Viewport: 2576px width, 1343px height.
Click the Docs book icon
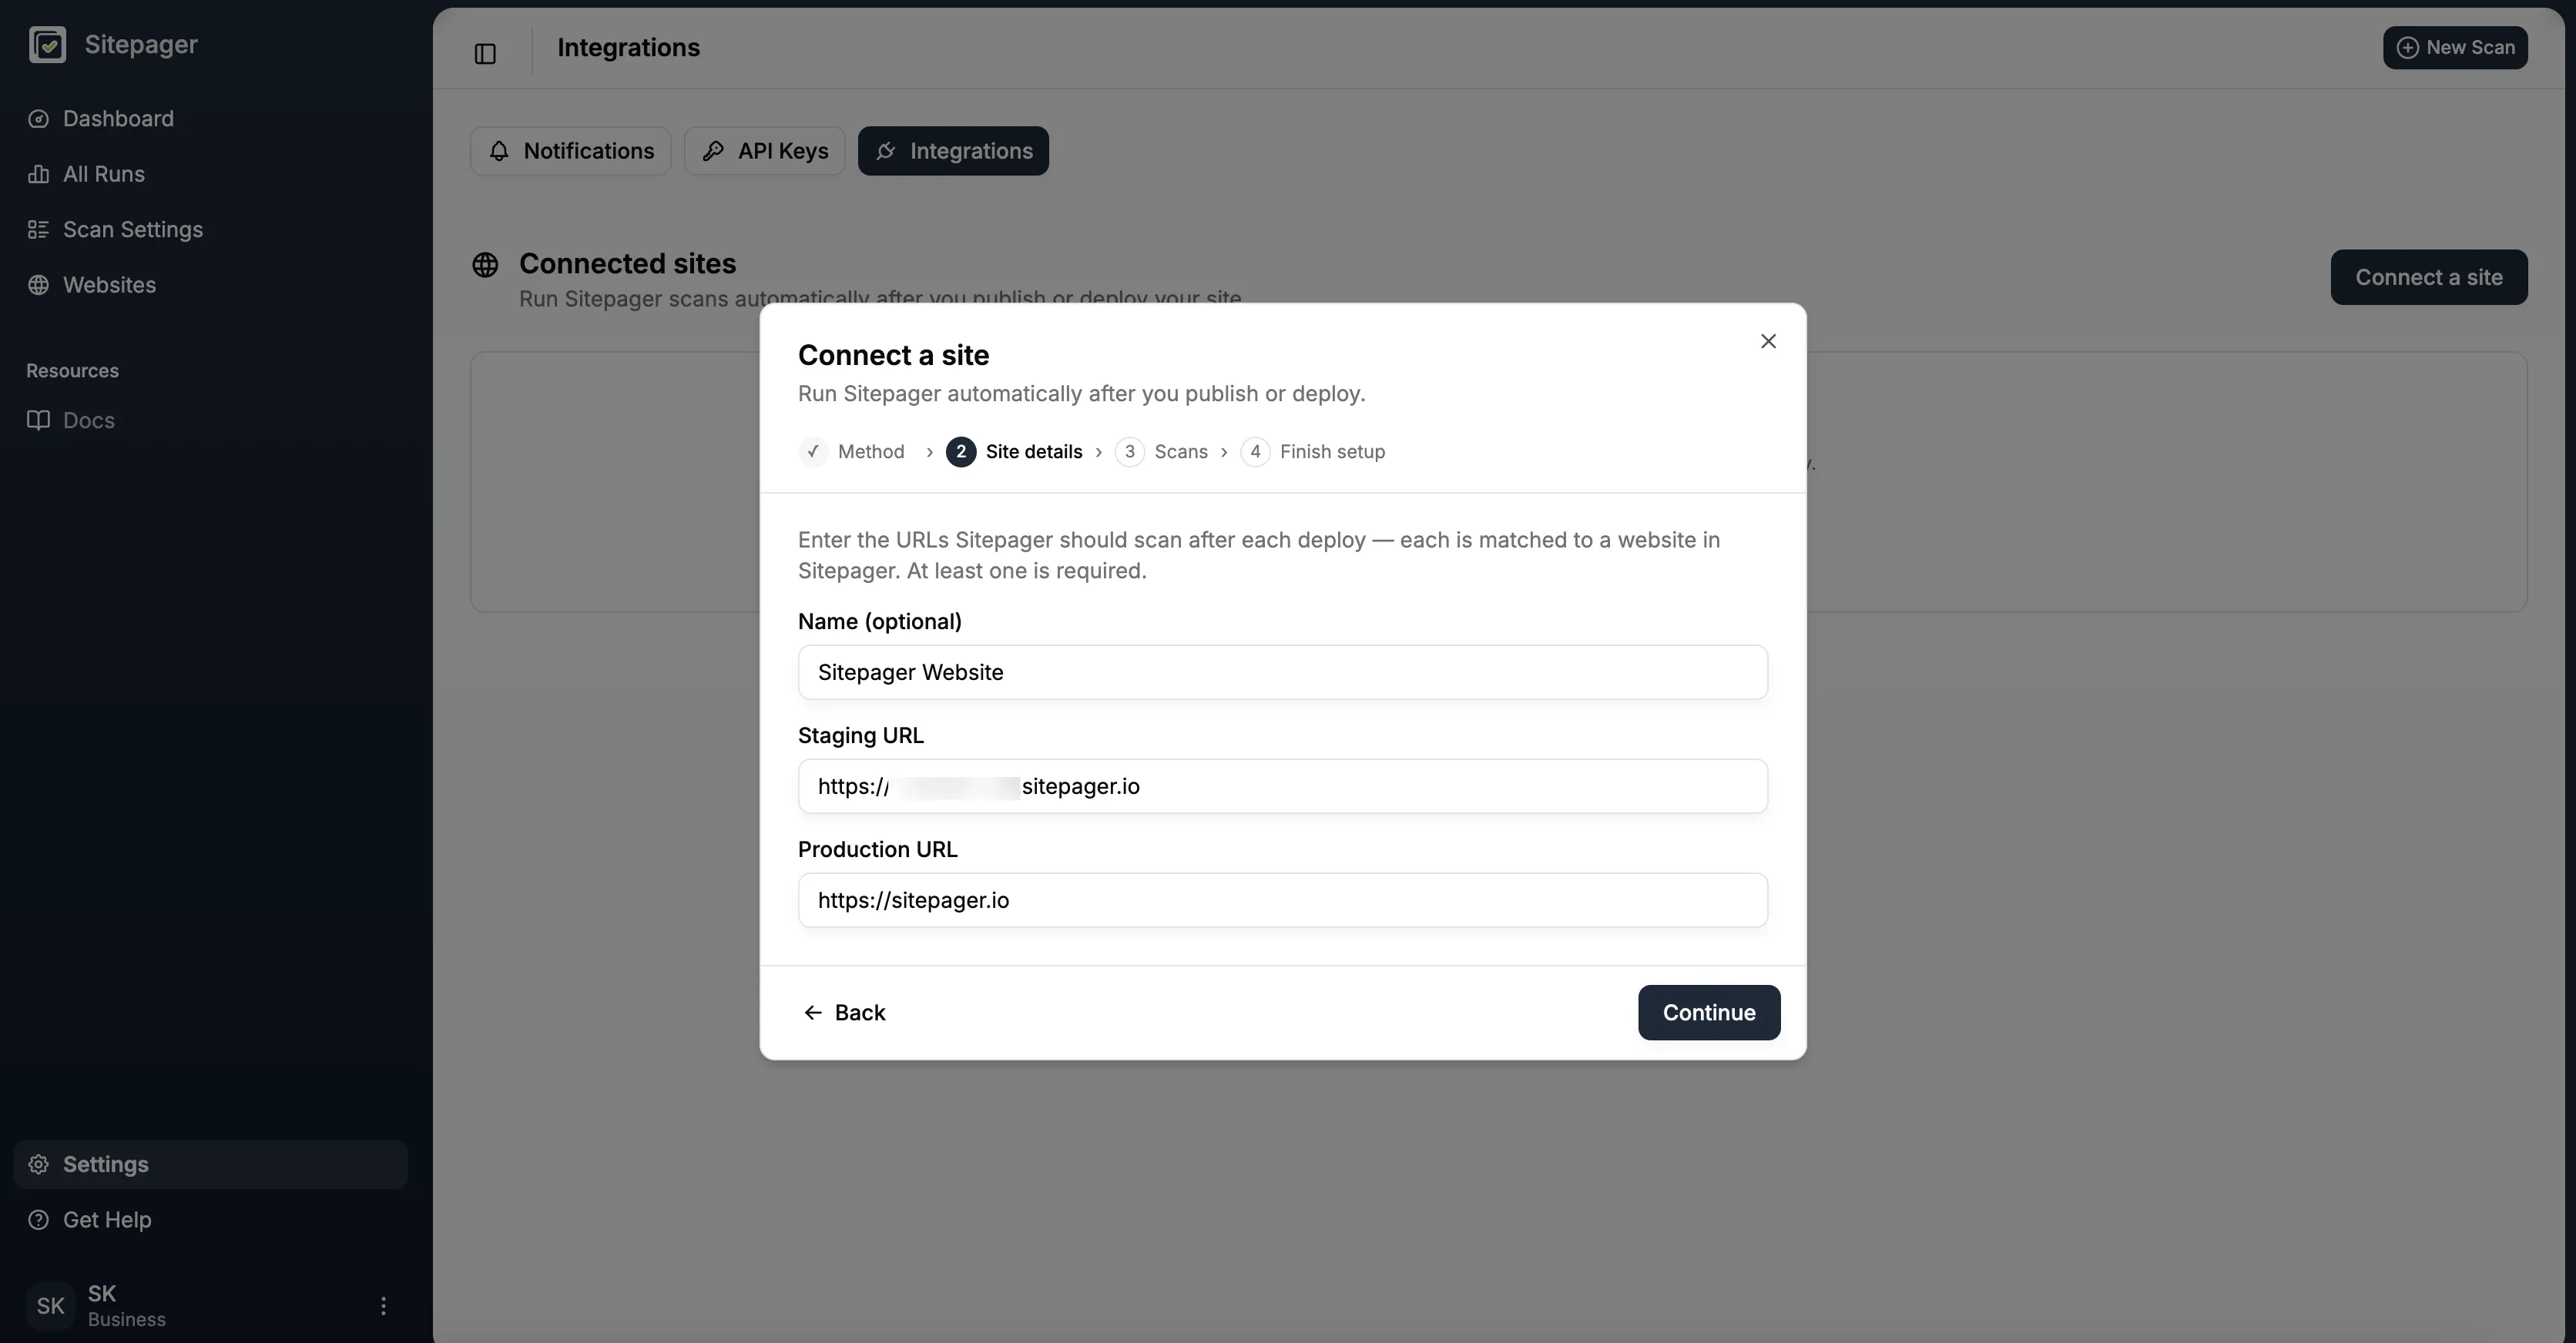[x=38, y=420]
